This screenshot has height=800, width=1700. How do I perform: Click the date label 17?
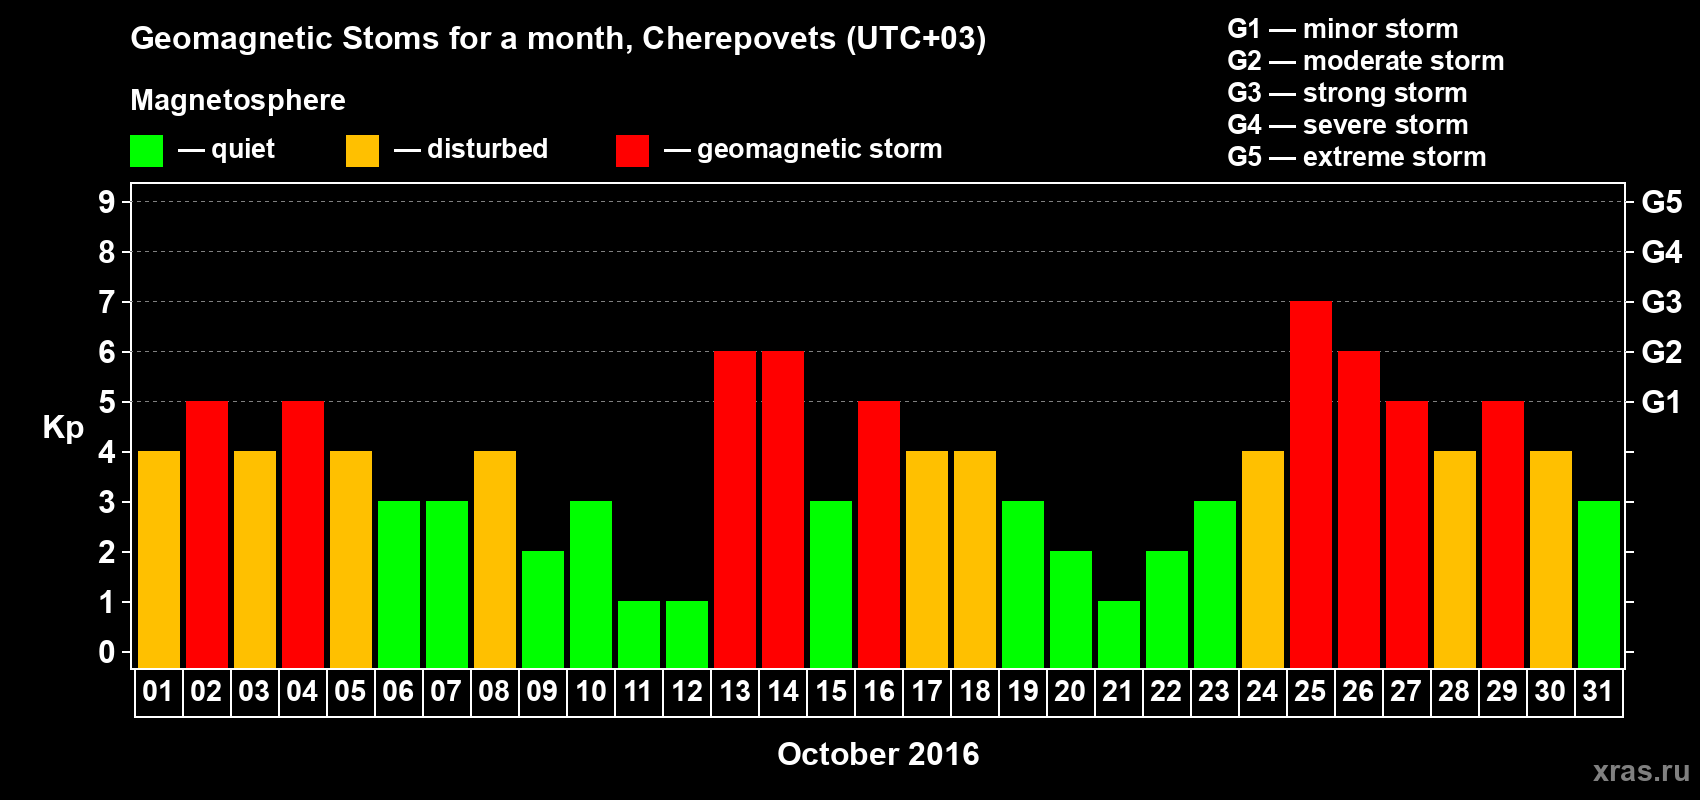pos(926,691)
